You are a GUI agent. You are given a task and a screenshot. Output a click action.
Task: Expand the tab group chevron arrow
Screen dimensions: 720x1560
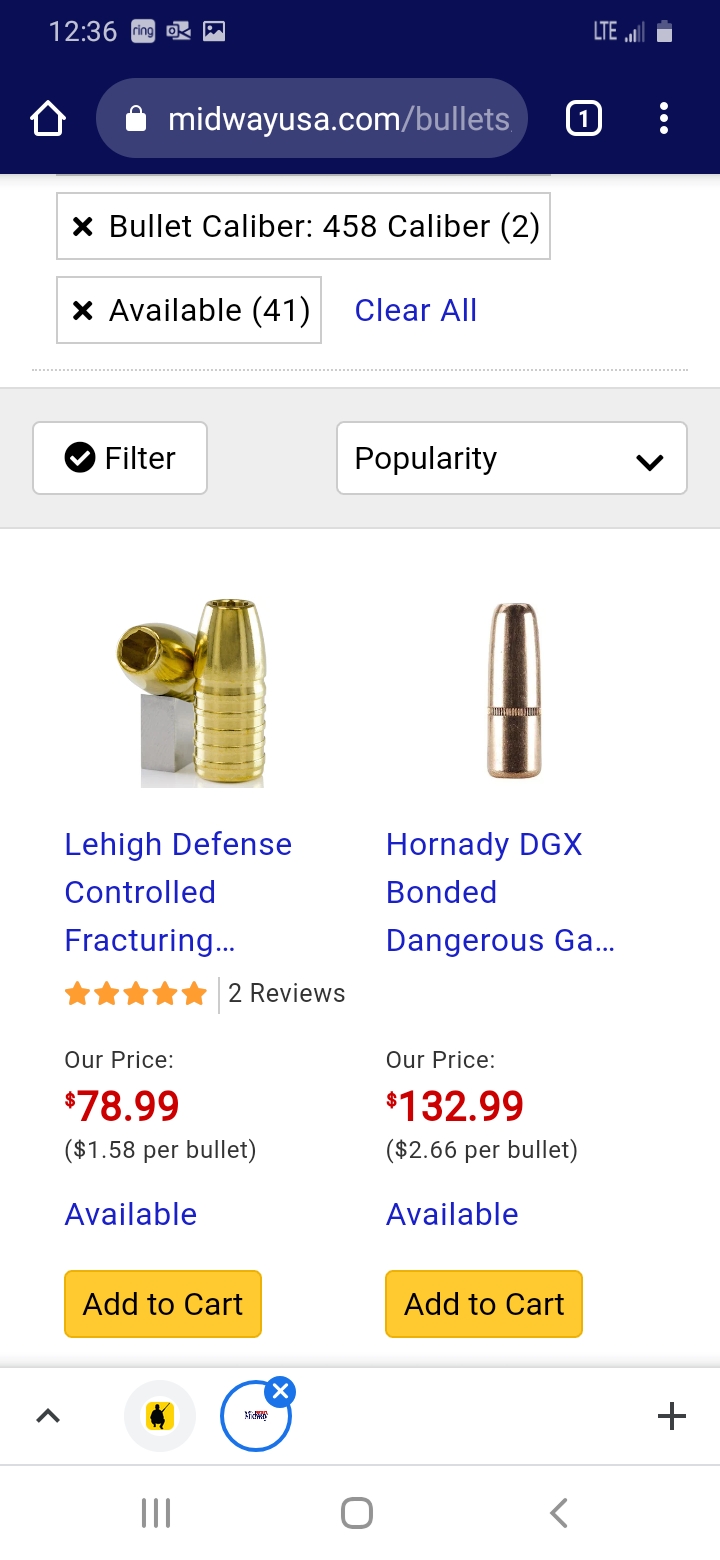click(48, 1416)
